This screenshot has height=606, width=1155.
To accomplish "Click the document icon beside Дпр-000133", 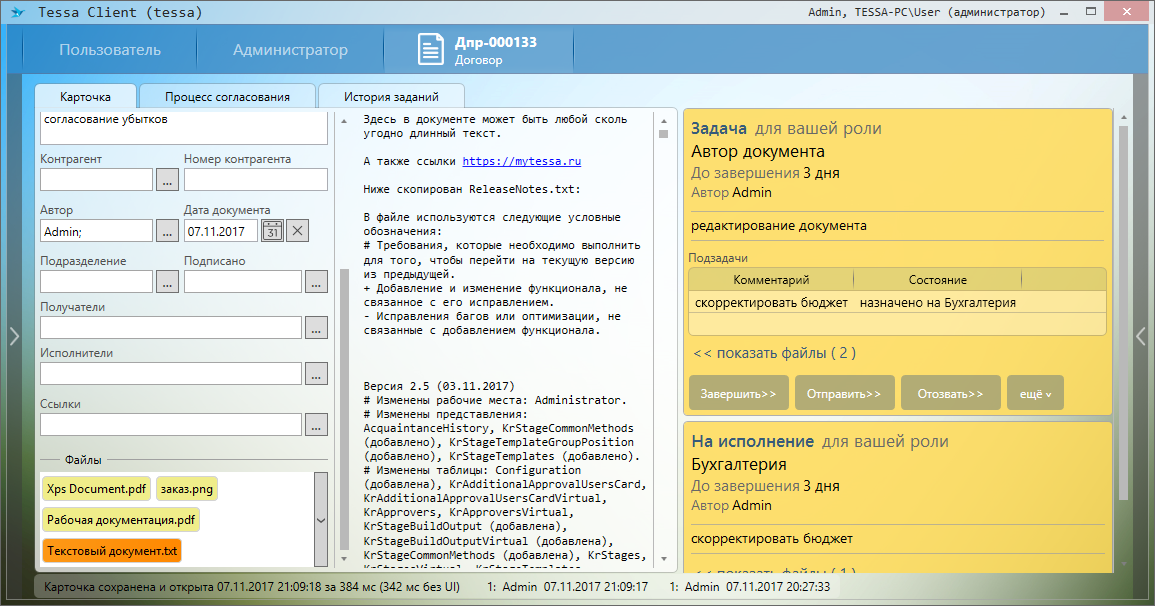I will 431,50.
